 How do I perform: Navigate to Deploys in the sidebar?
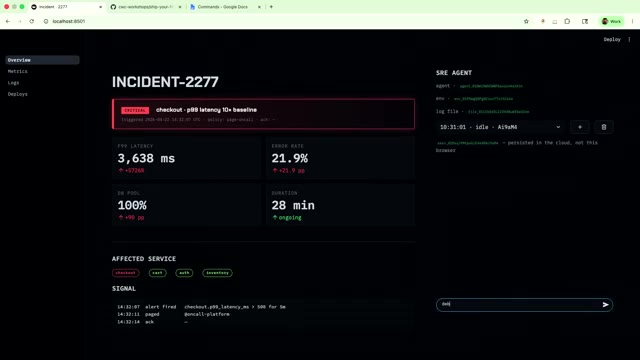(x=18, y=94)
